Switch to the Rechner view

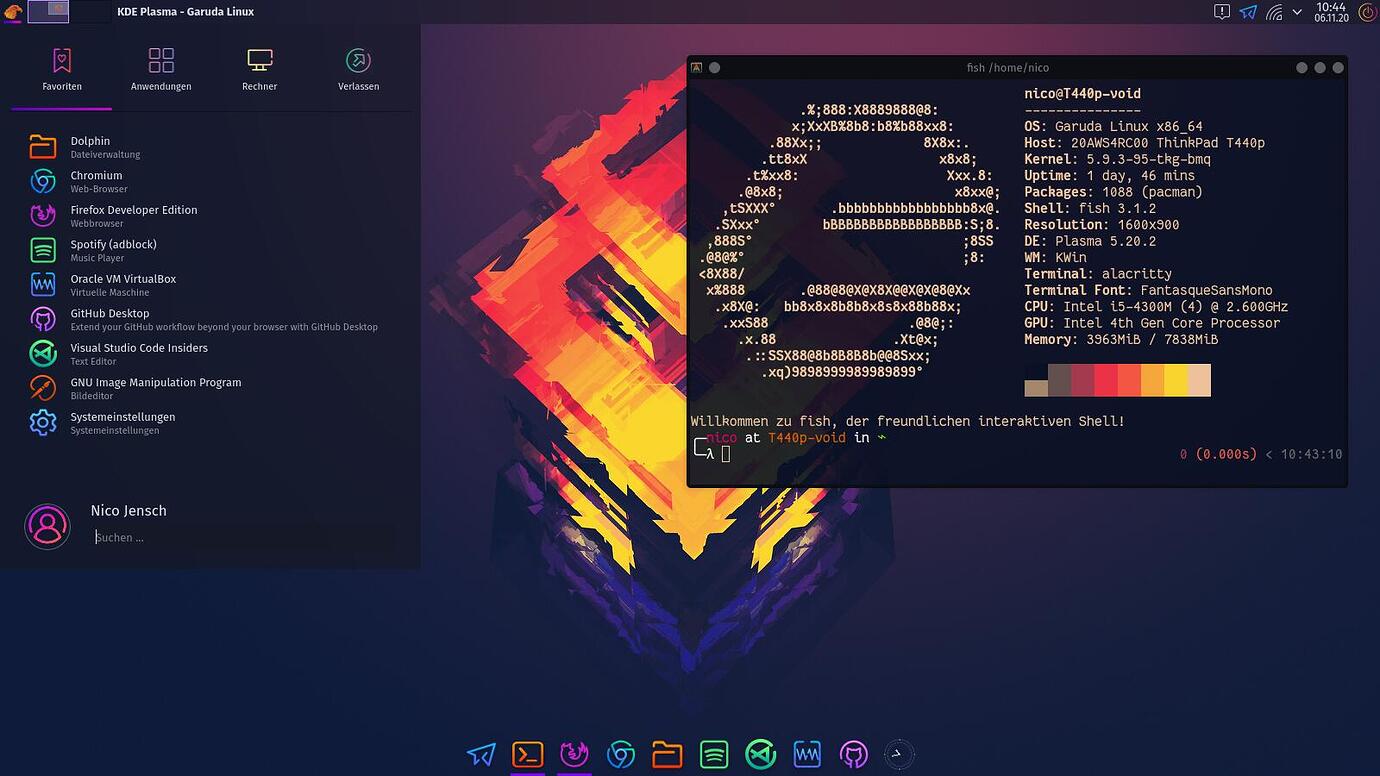tap(259, 68)
